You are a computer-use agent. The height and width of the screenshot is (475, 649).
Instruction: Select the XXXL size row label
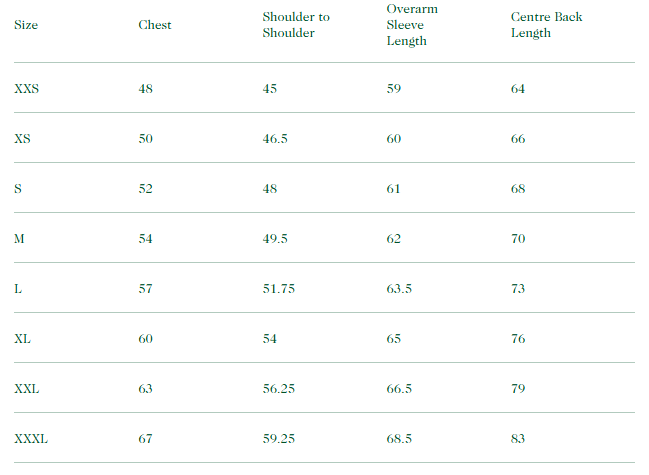click(x=31, y=439)
